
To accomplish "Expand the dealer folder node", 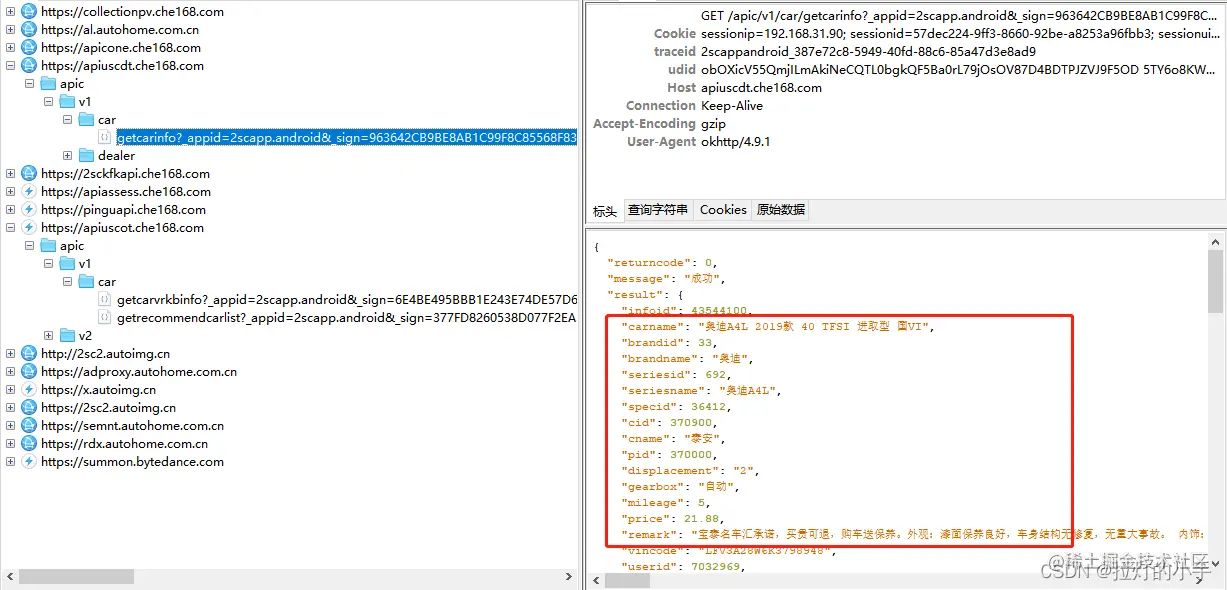I will click(67, 156).
